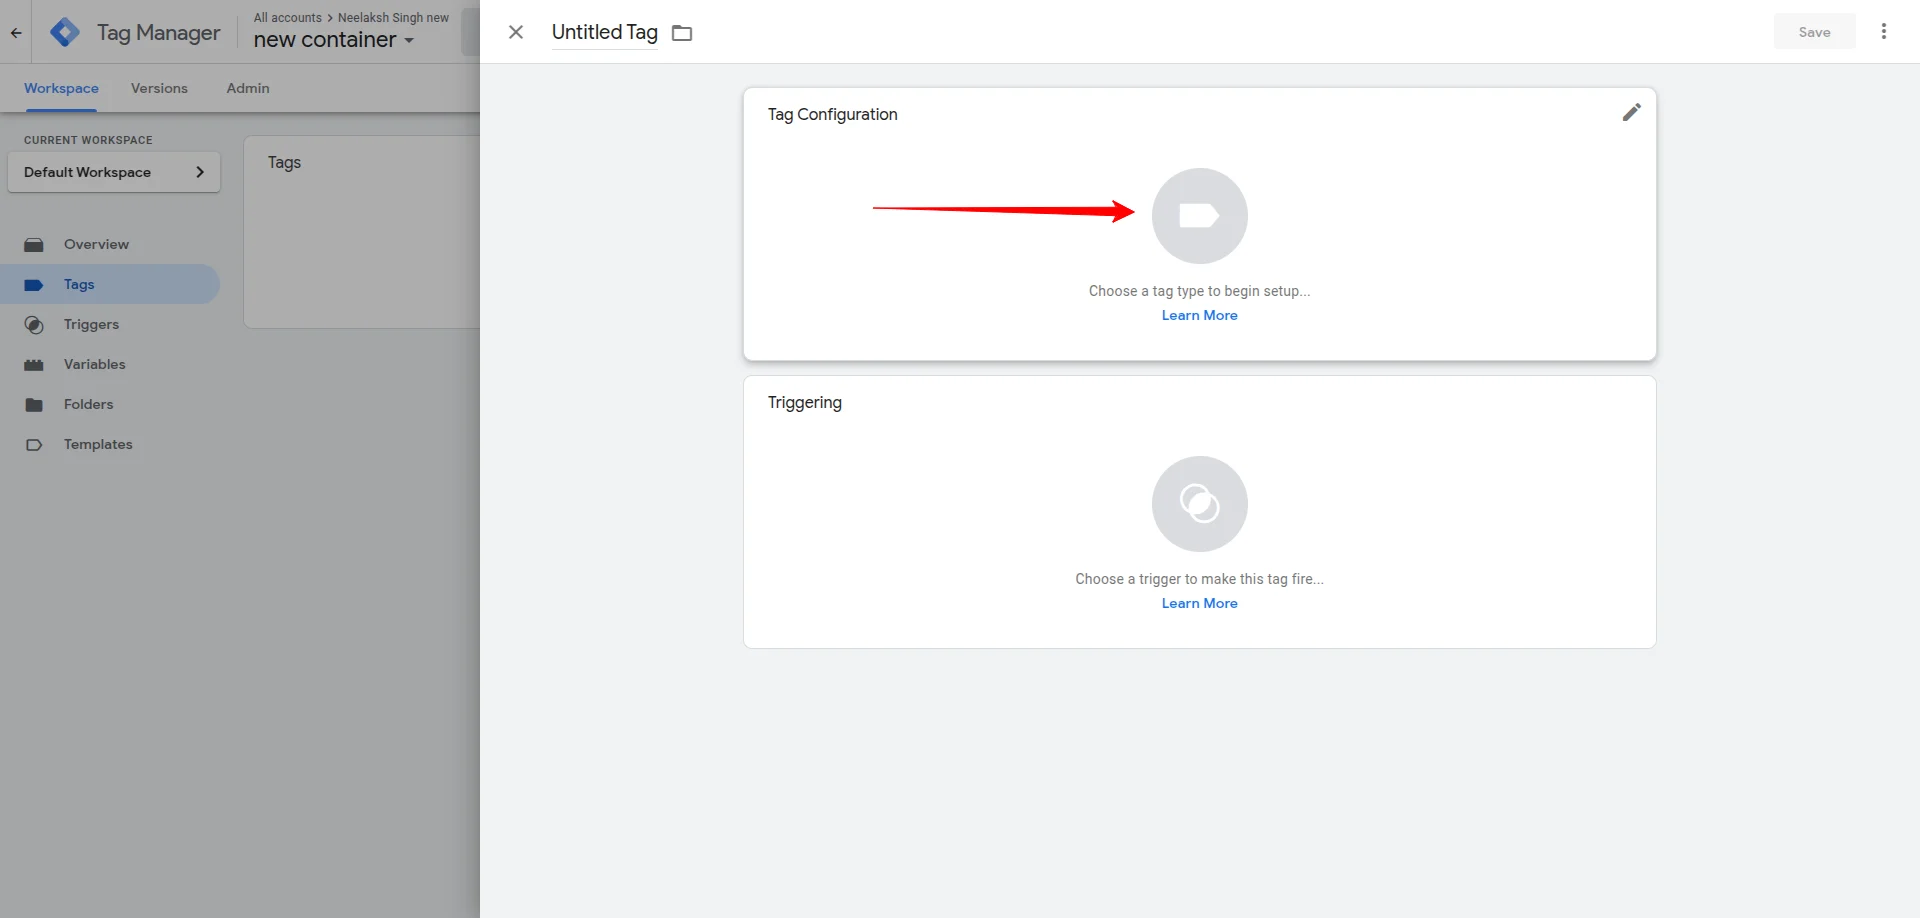Open Learn More under Triggering

[1199, 603]
